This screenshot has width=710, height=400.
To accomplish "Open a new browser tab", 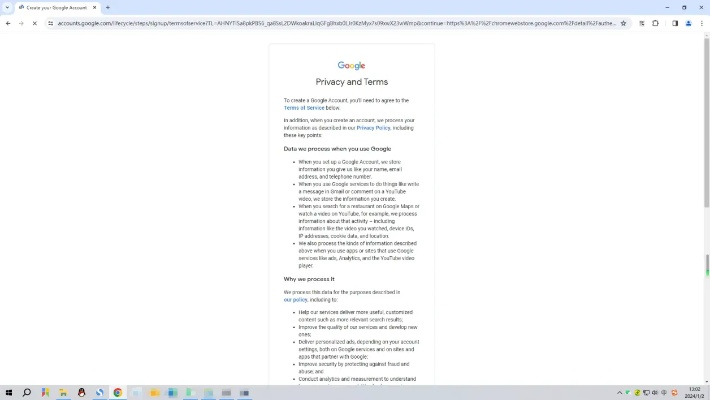I will [x=108, y=7].
